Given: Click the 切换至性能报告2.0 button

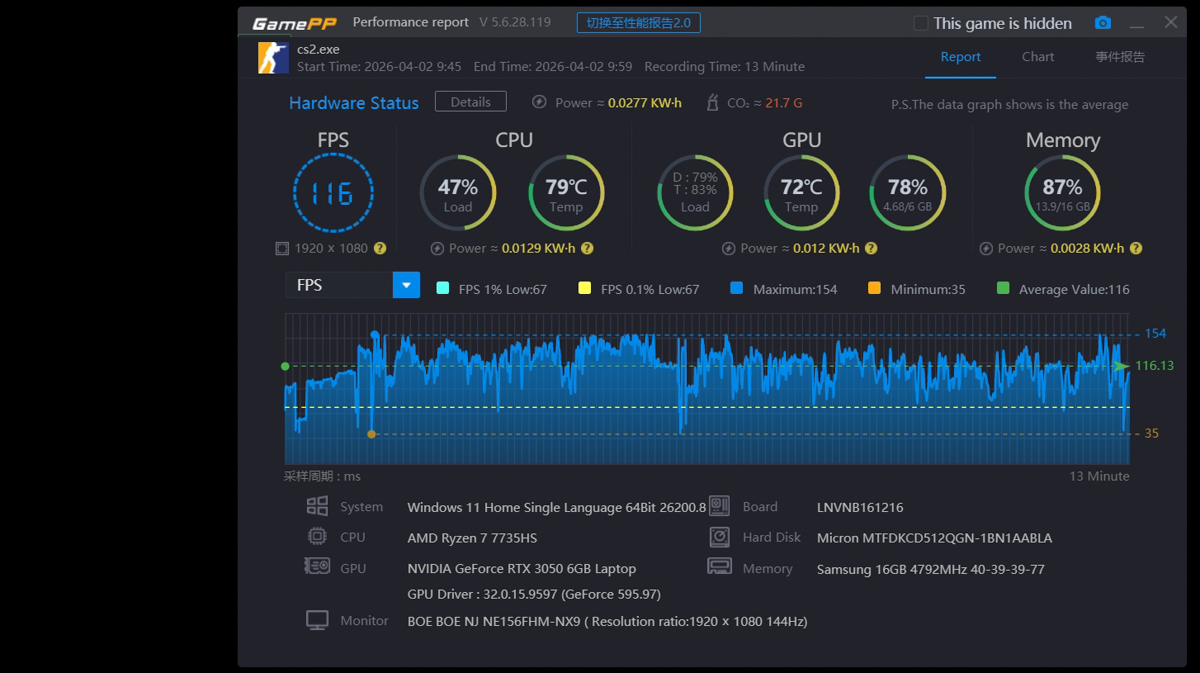Looking at the screenshot, I should coord(638,23).
